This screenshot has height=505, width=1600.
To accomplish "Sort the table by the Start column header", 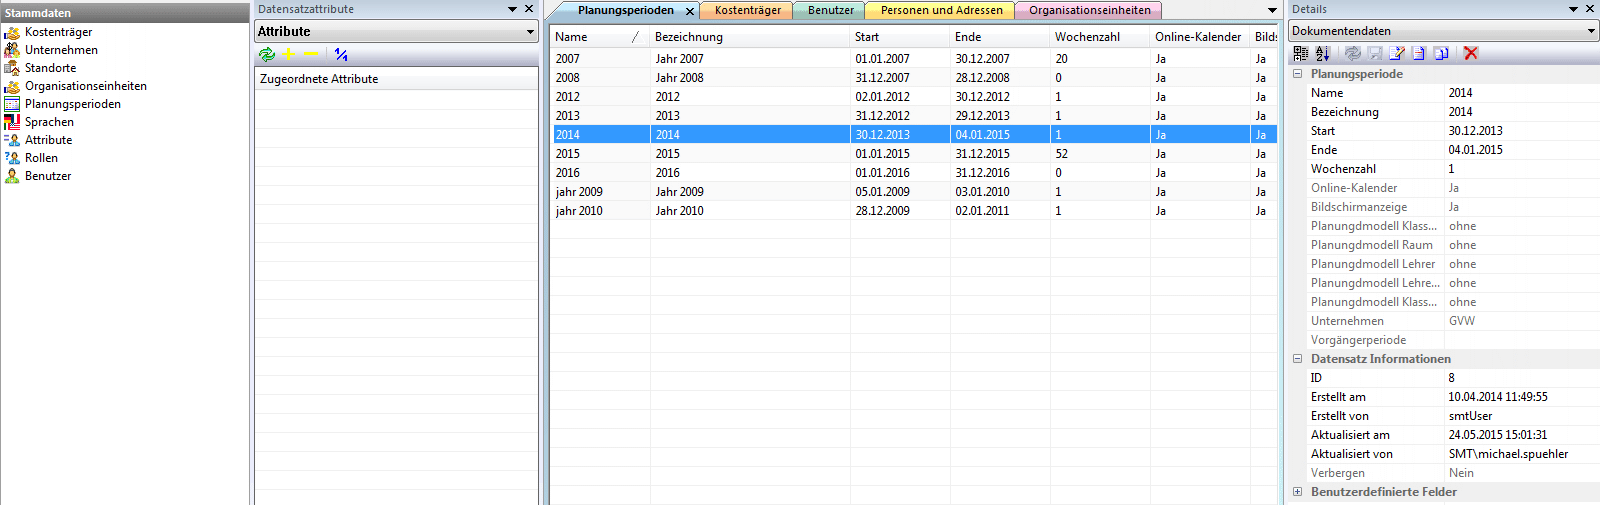I will tap(867, 37).
